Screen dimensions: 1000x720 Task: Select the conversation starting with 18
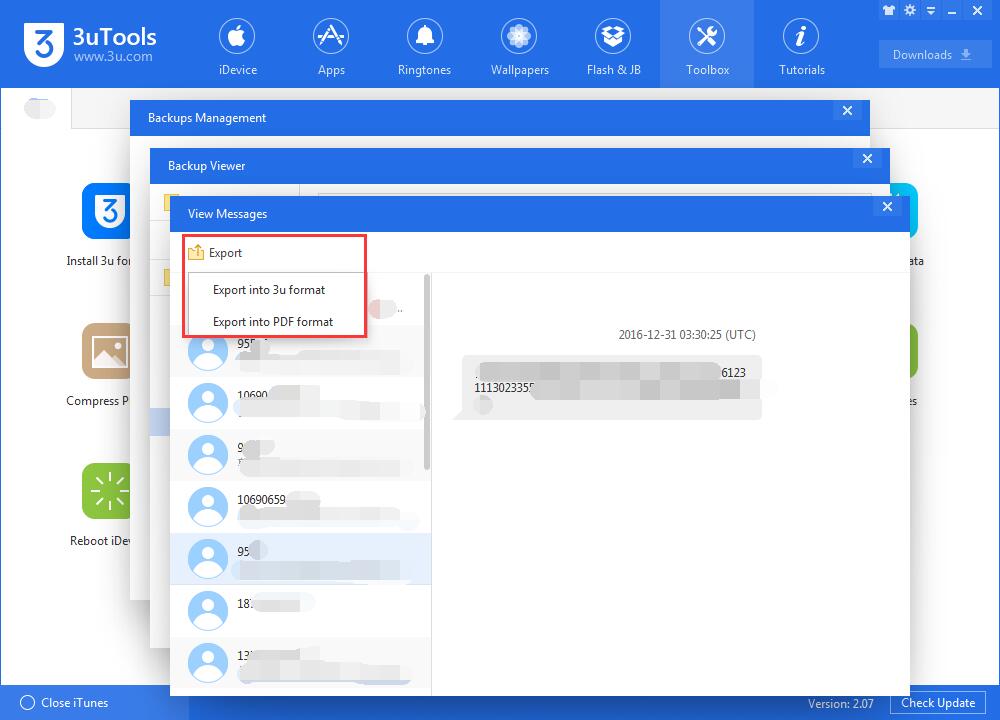click(299, 610)
